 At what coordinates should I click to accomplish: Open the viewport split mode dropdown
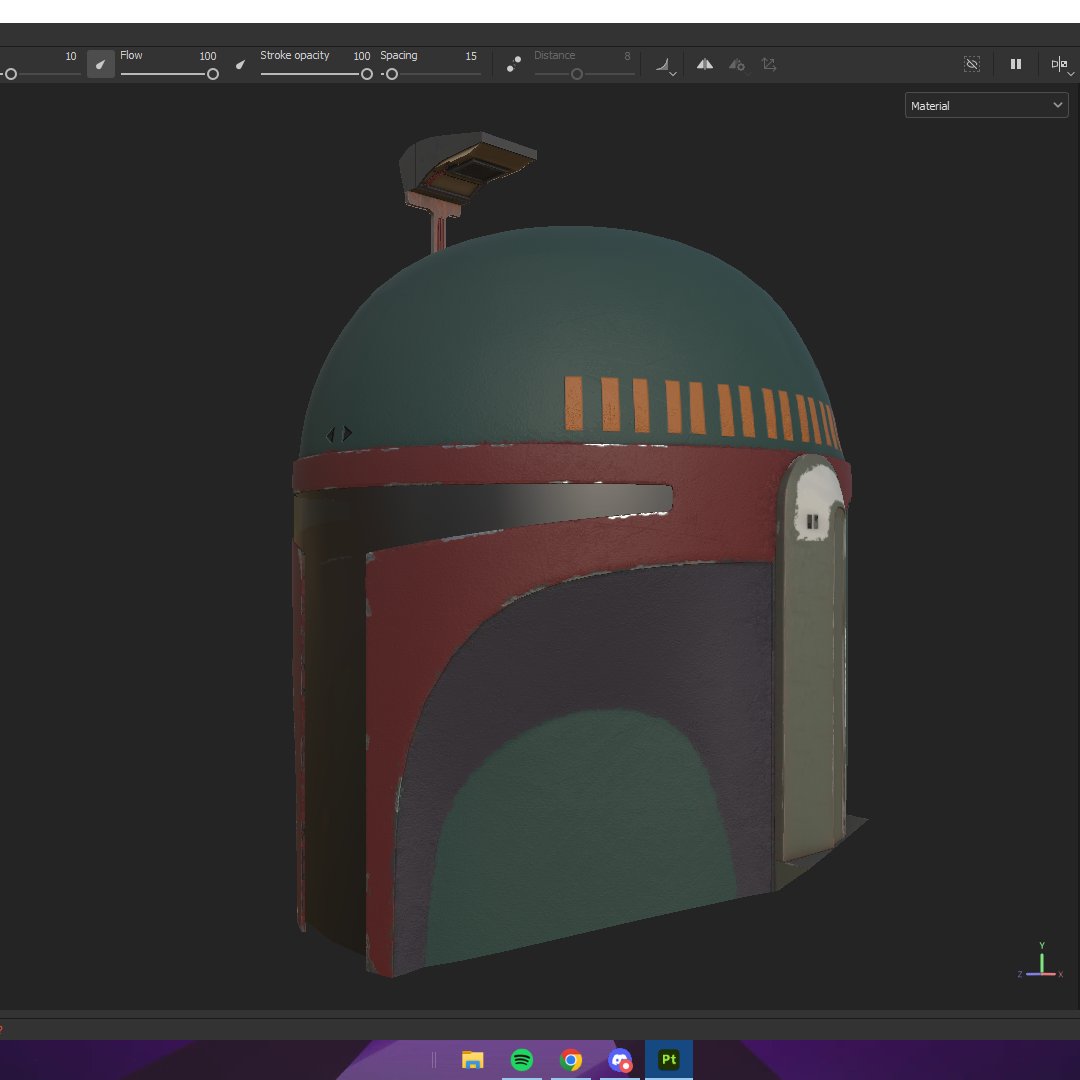[1061, 65]
